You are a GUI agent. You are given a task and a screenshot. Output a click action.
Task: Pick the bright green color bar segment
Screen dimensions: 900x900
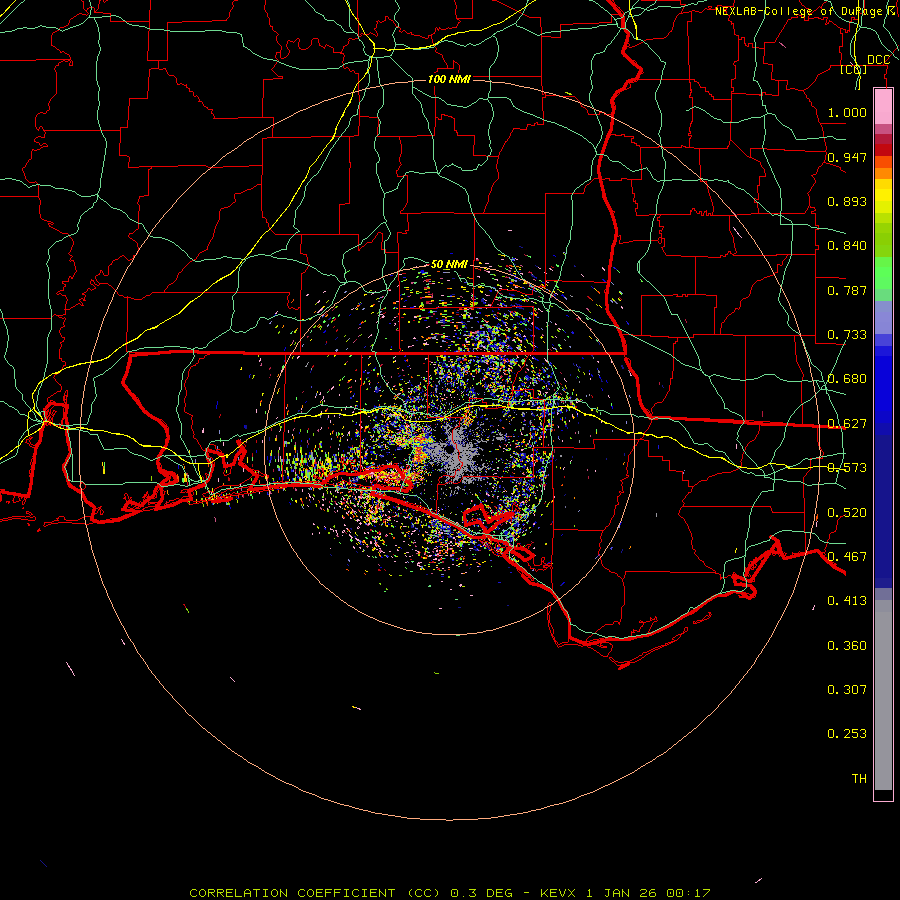pyautogui.click(x=883, y=273)
